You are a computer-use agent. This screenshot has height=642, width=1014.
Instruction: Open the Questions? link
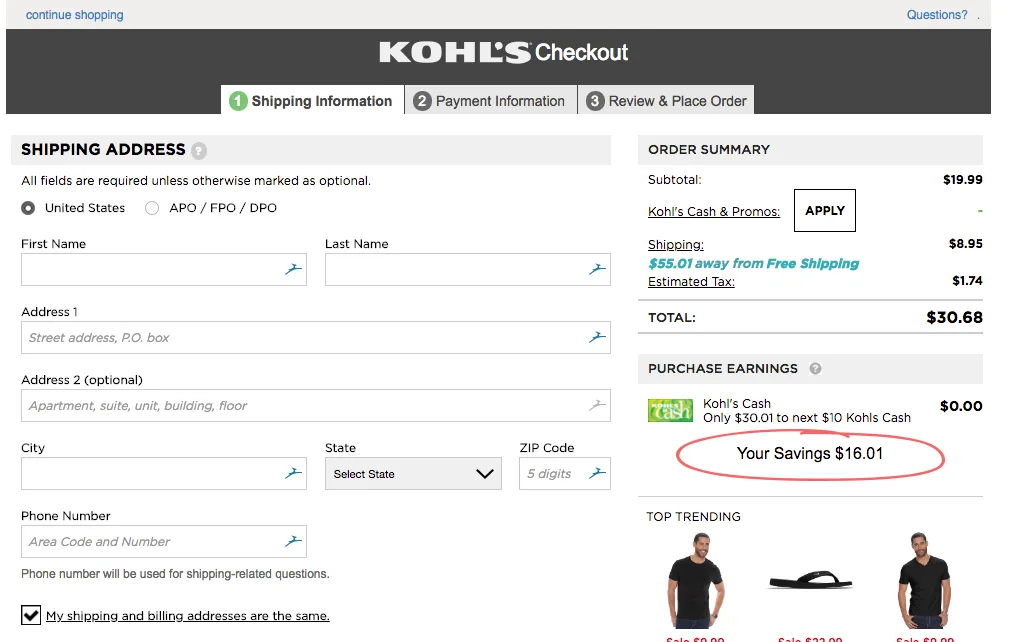coord(937,15)
